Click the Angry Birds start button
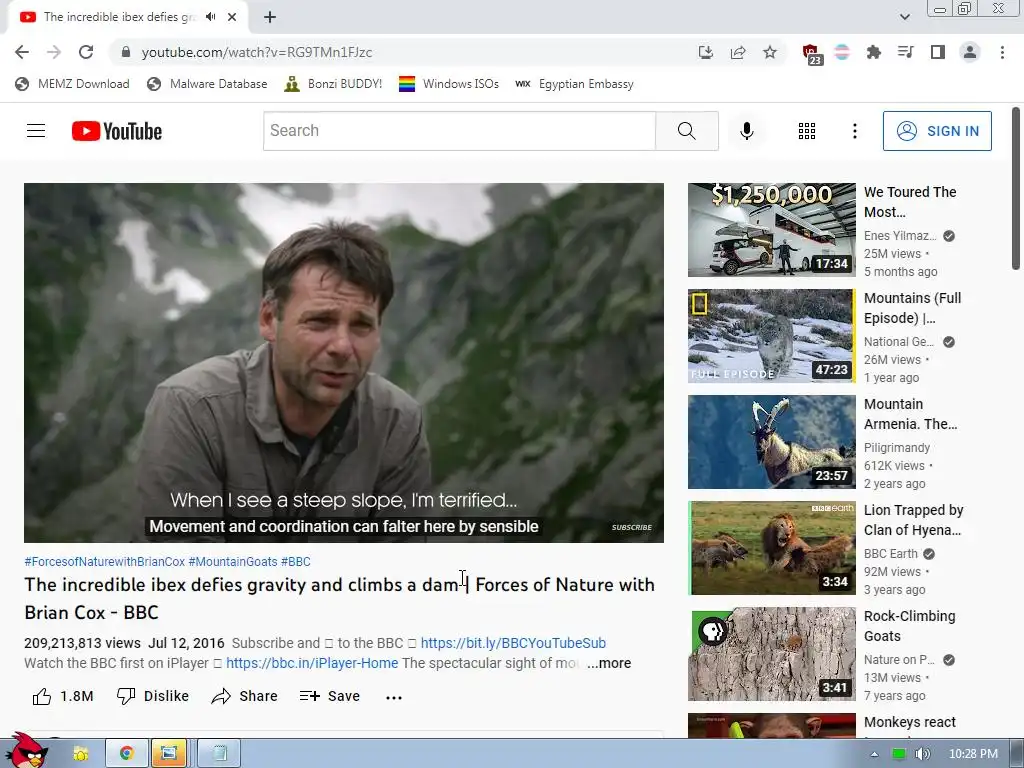Screen dimensions: 1024x768 click(26, 751)
